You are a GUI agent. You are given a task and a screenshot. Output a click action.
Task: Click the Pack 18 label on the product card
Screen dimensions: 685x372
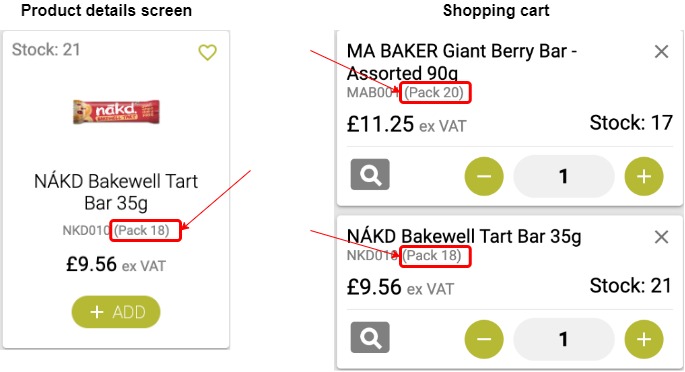click(x=142, y=230)
